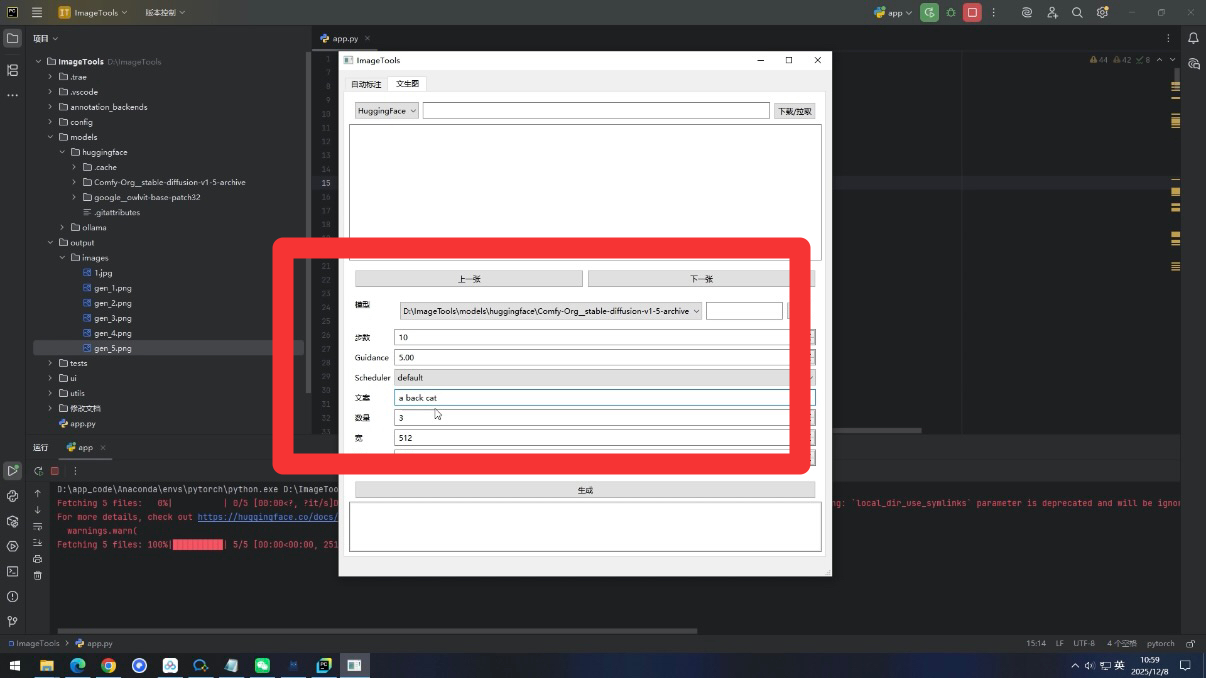Expand the .trae folder
The image size is (1206, 678).
coord(51,77)
